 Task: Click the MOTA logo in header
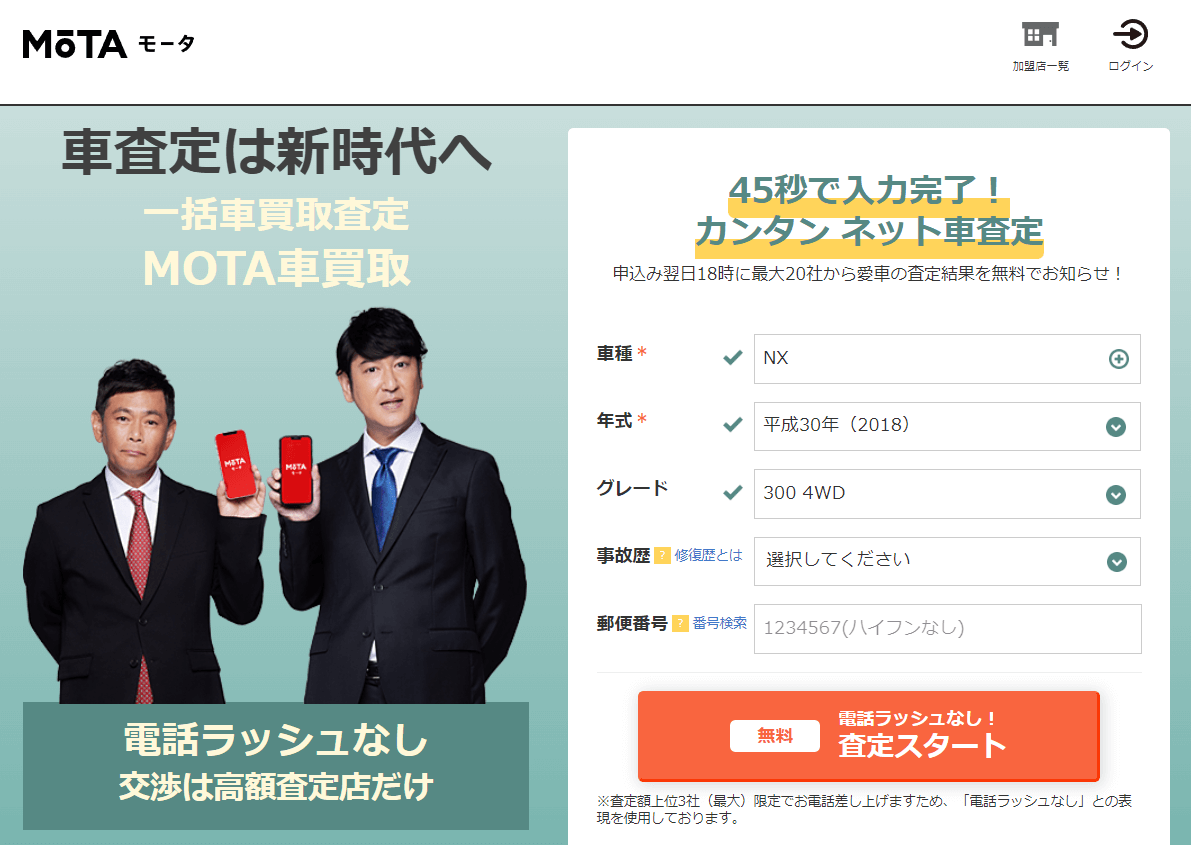pos(109,44)
